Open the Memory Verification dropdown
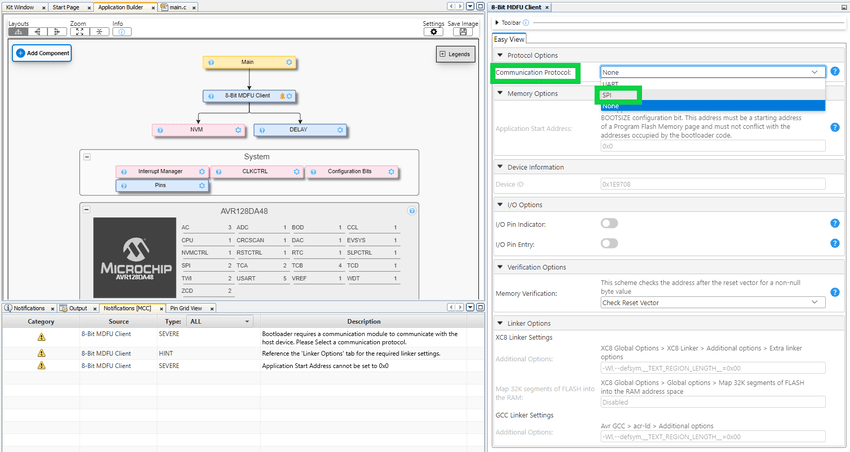The width and height of the screenshot is (850, 452). click(712, 302)
